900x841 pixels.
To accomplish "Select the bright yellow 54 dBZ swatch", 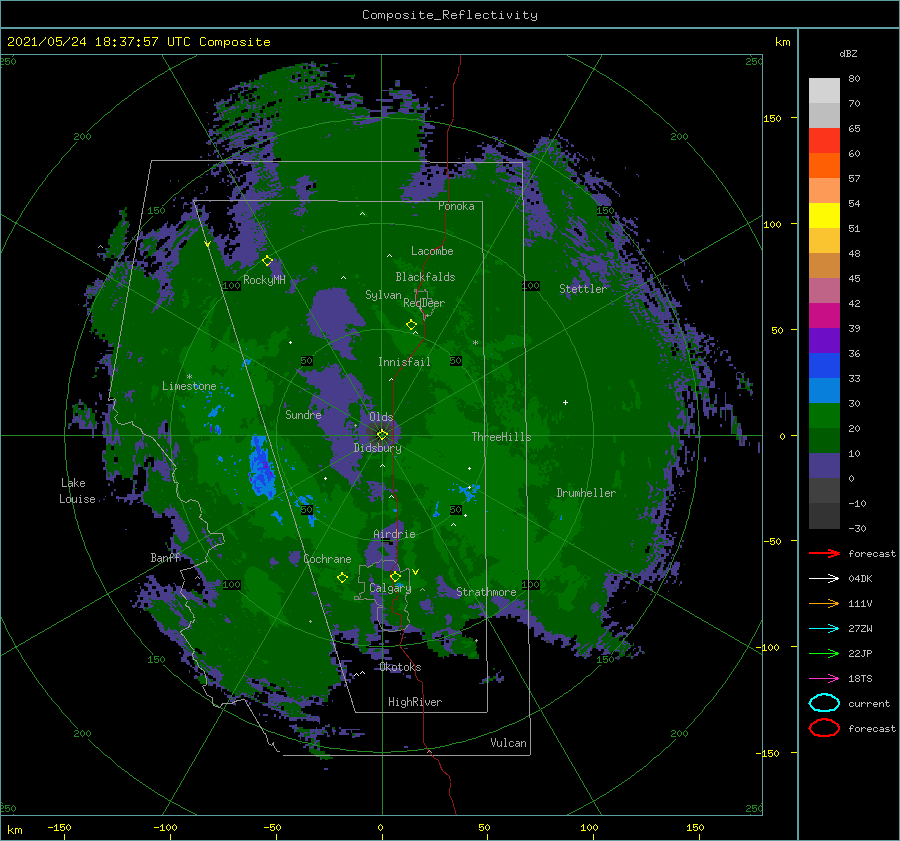I will tap(824, 215).
